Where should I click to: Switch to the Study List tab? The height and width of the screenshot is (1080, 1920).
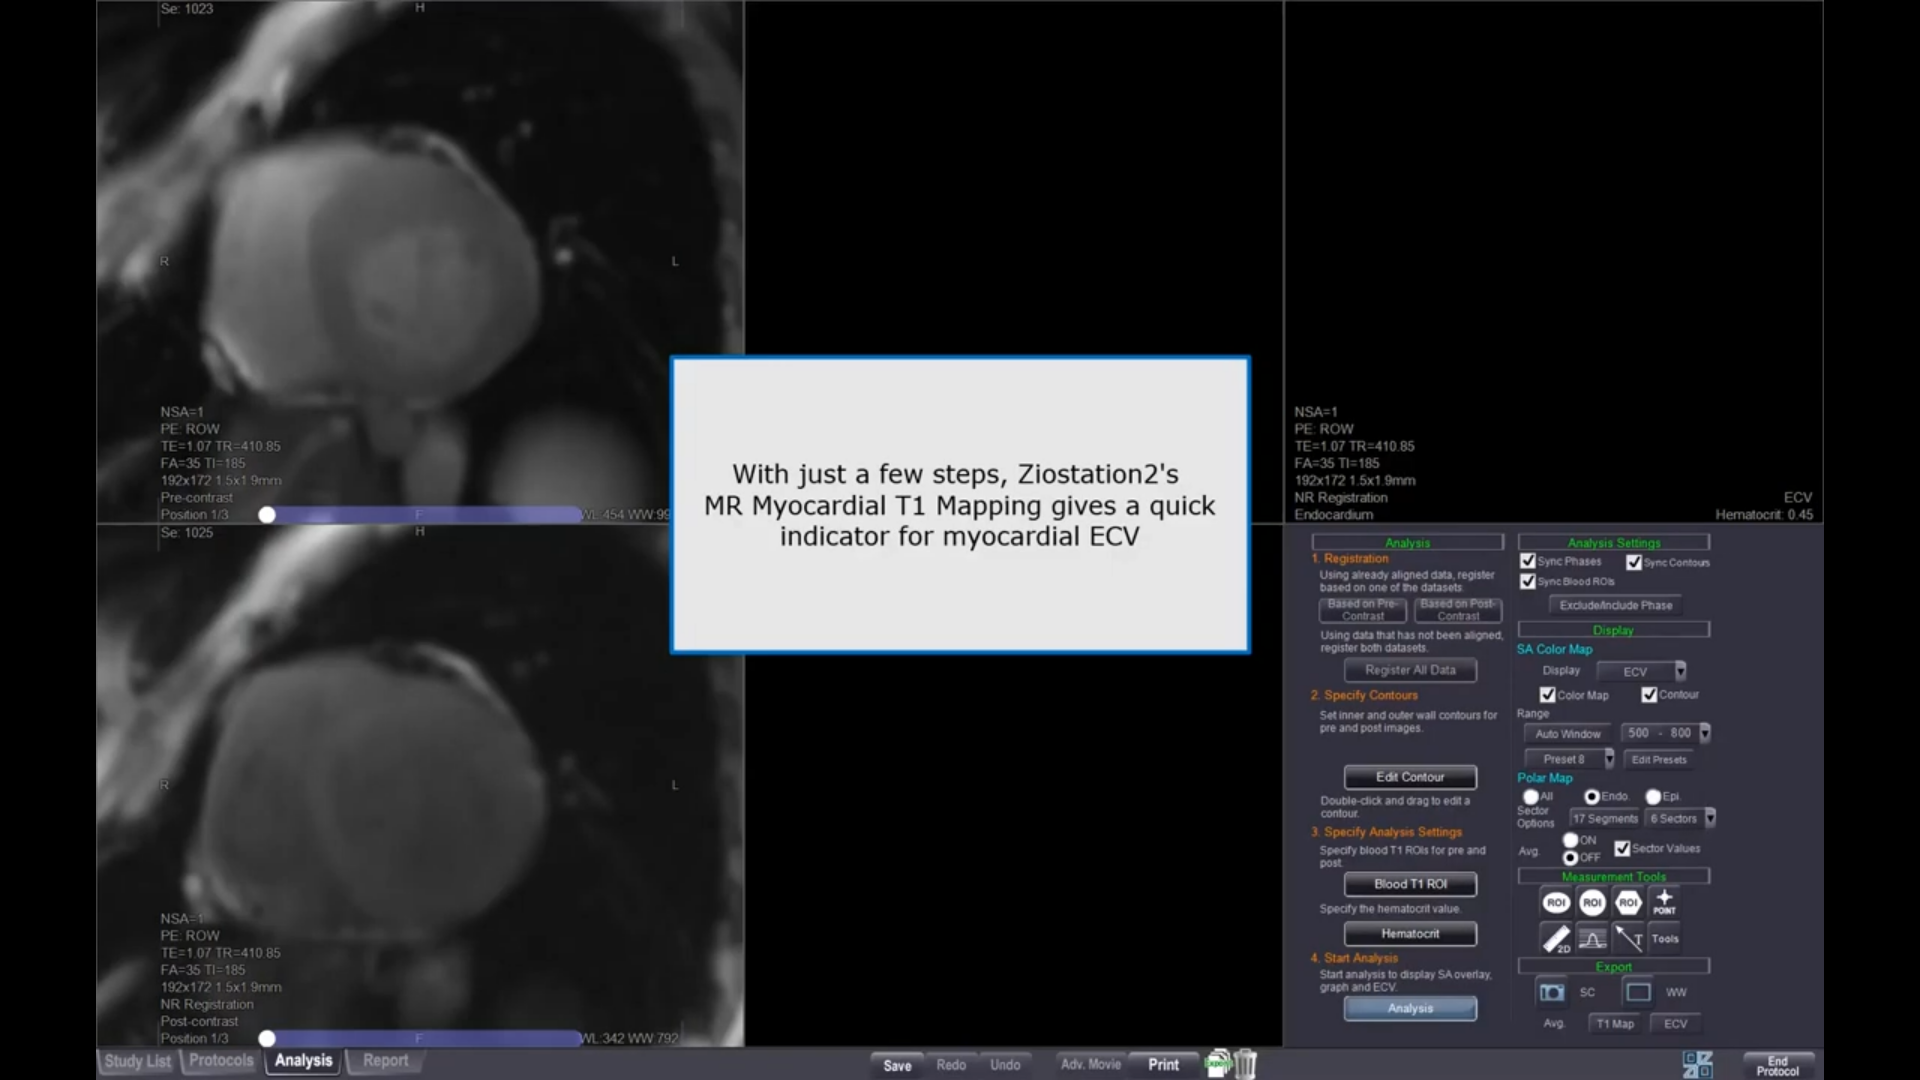click(x=138, y=1061)
